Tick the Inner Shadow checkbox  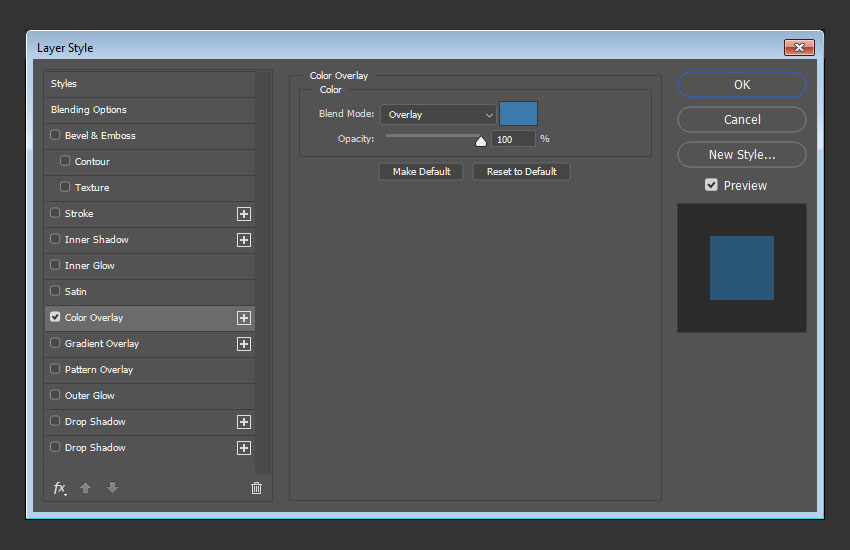click(x=55, y=238)
